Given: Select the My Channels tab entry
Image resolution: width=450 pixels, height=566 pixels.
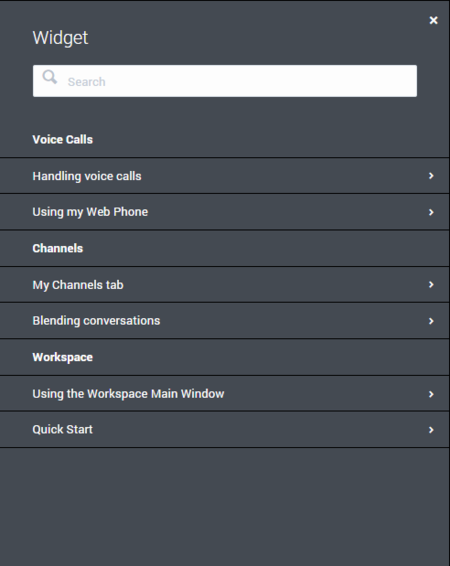Looking at the screenshot, I should (x=224, y=285).
